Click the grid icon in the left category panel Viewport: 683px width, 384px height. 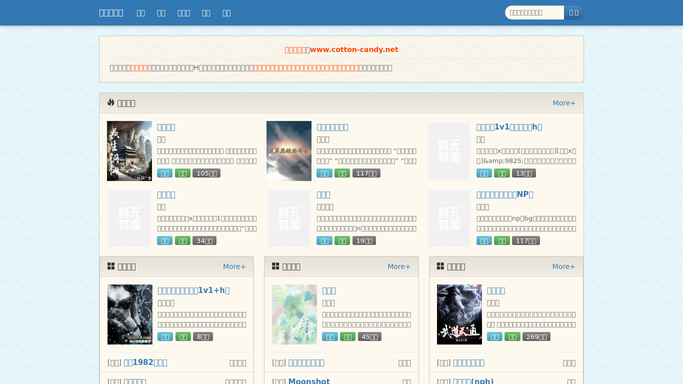point(111,266)
